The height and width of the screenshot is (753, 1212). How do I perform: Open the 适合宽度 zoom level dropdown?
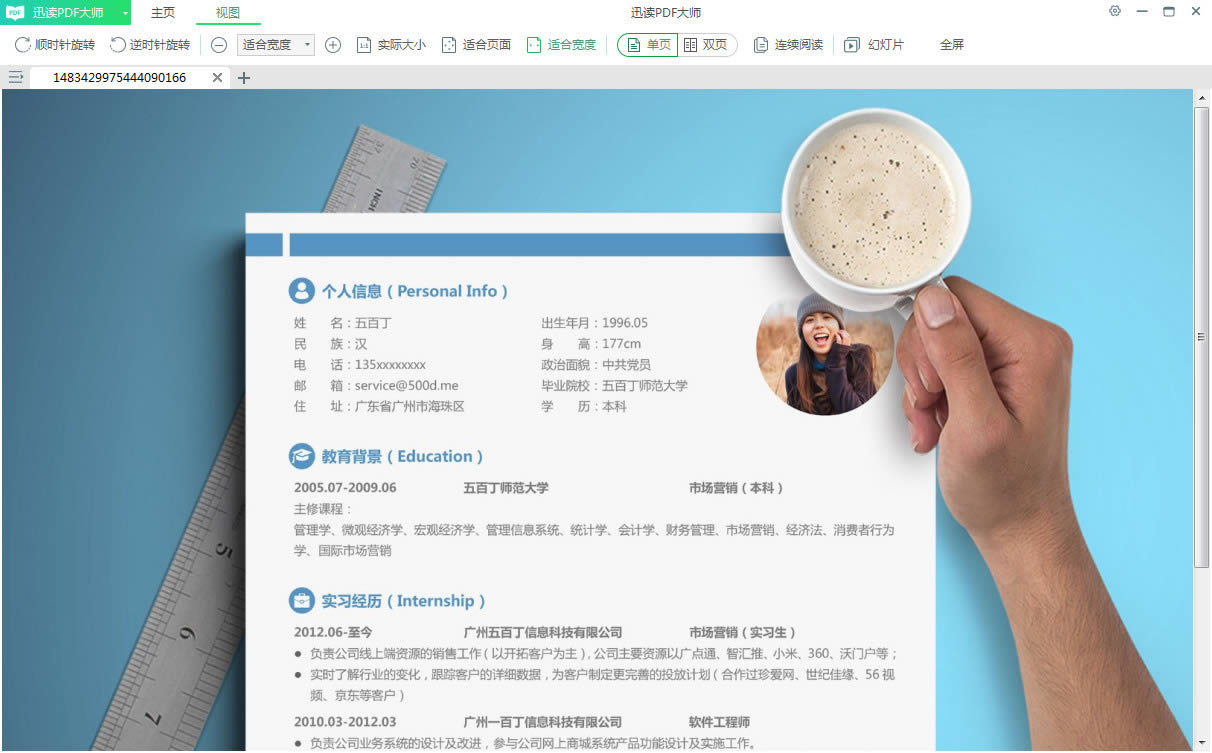(x=276, y=45)
